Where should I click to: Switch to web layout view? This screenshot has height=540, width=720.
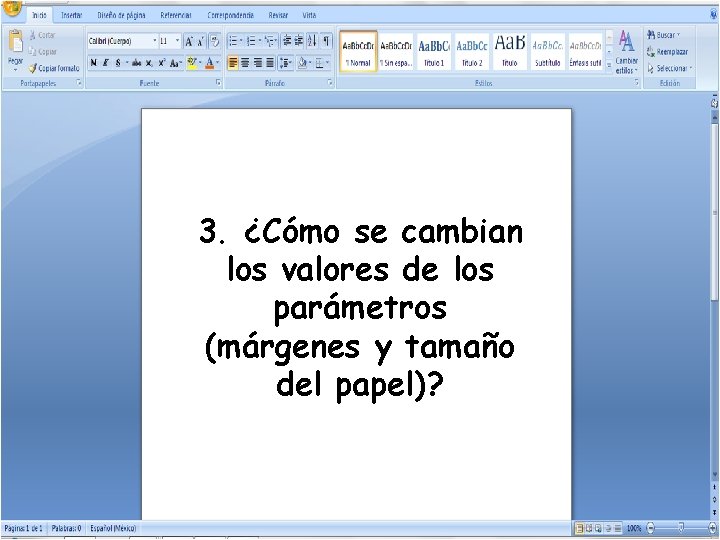coord(598,529)
